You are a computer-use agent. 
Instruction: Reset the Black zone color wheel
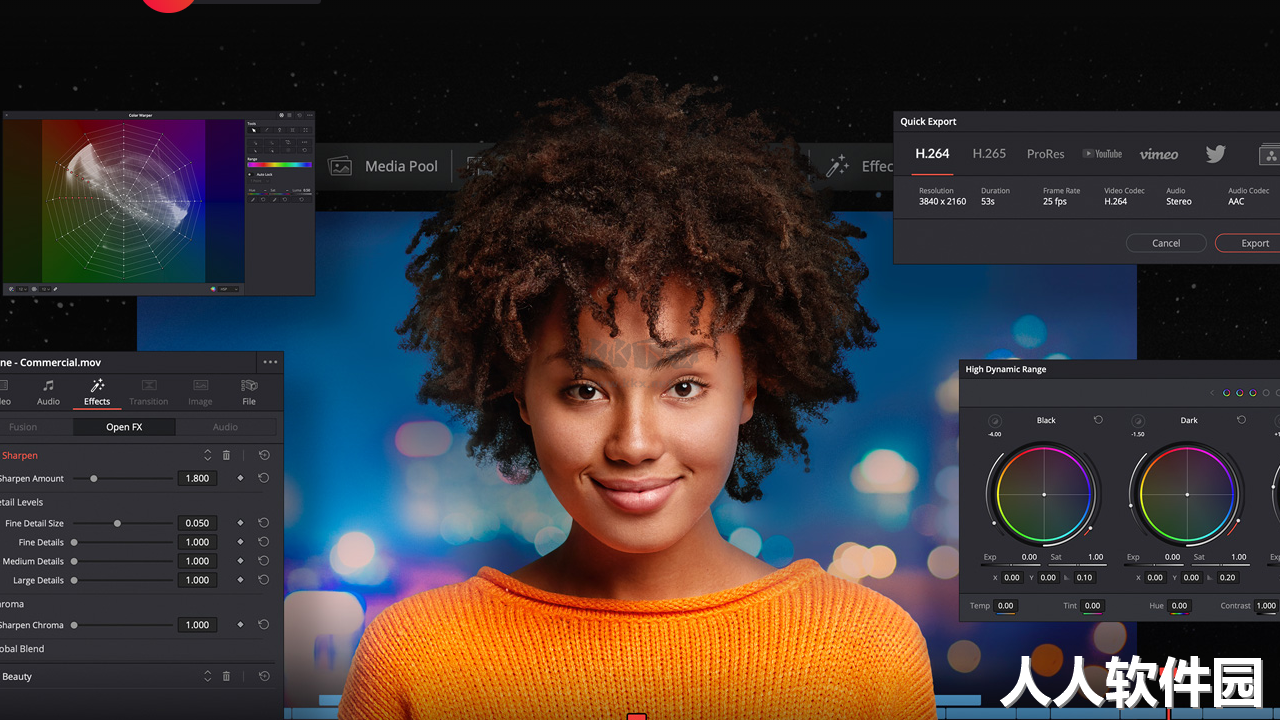tap(1098, 420)
